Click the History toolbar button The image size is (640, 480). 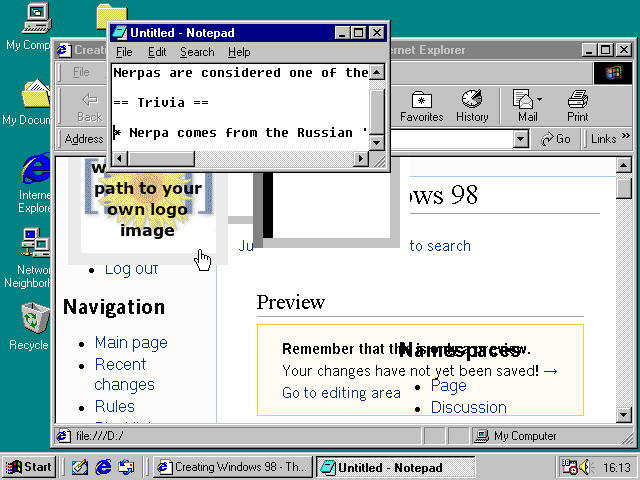pyautogui.click(x=472, y=105)
